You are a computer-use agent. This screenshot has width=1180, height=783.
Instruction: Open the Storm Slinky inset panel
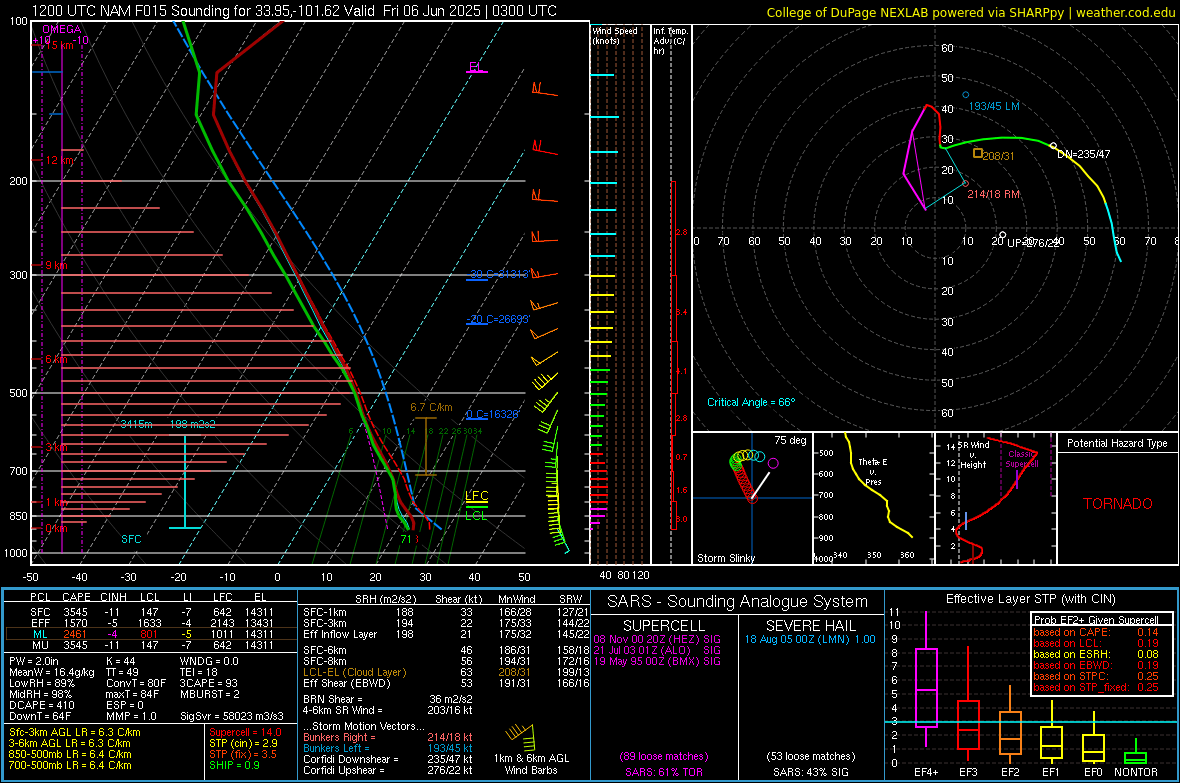(752, 498)
